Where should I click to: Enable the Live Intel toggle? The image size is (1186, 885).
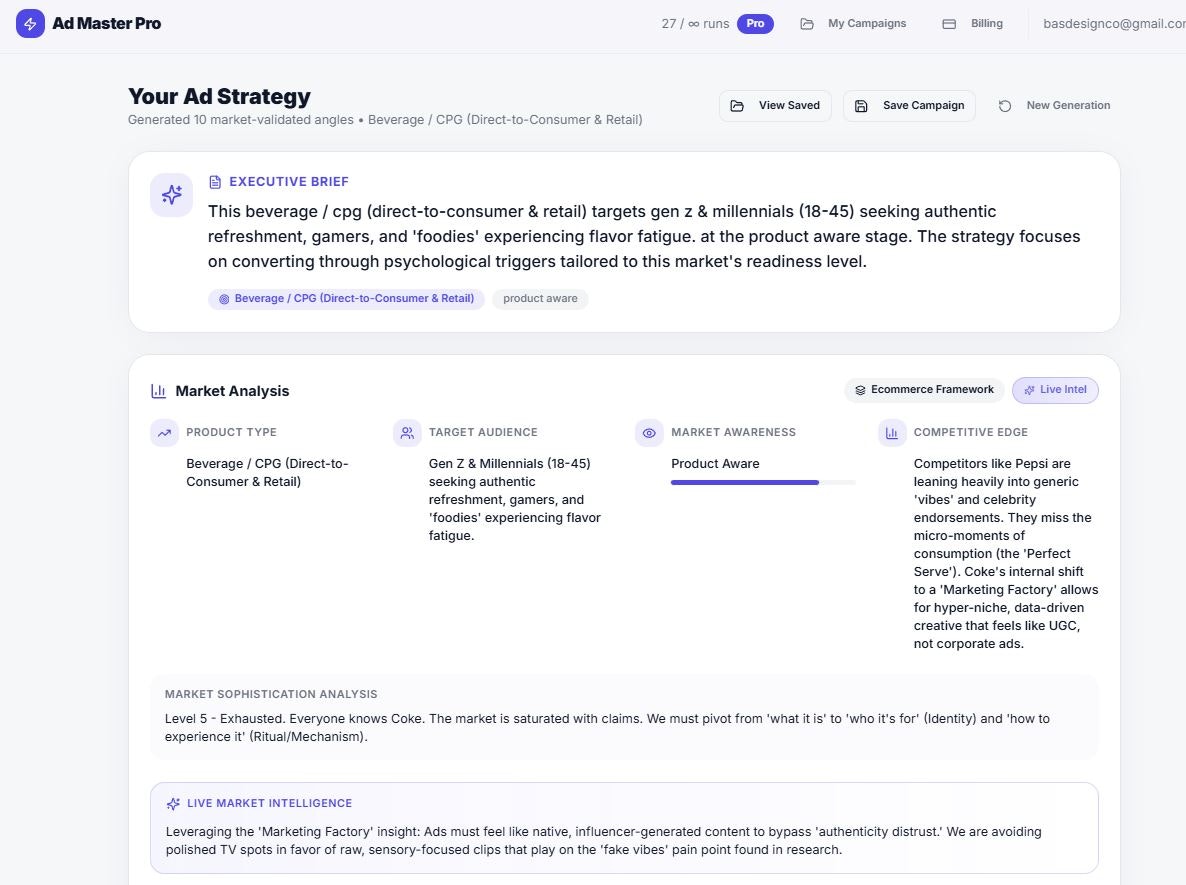1055,390
